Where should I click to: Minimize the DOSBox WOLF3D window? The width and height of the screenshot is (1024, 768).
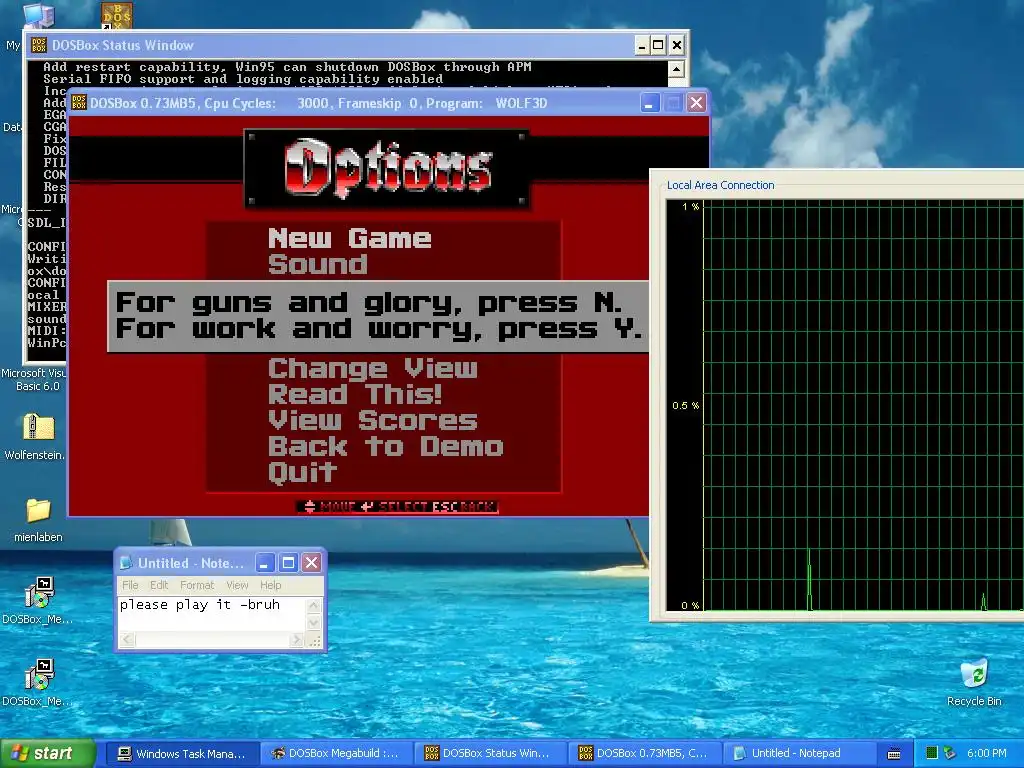pos(650,103)
